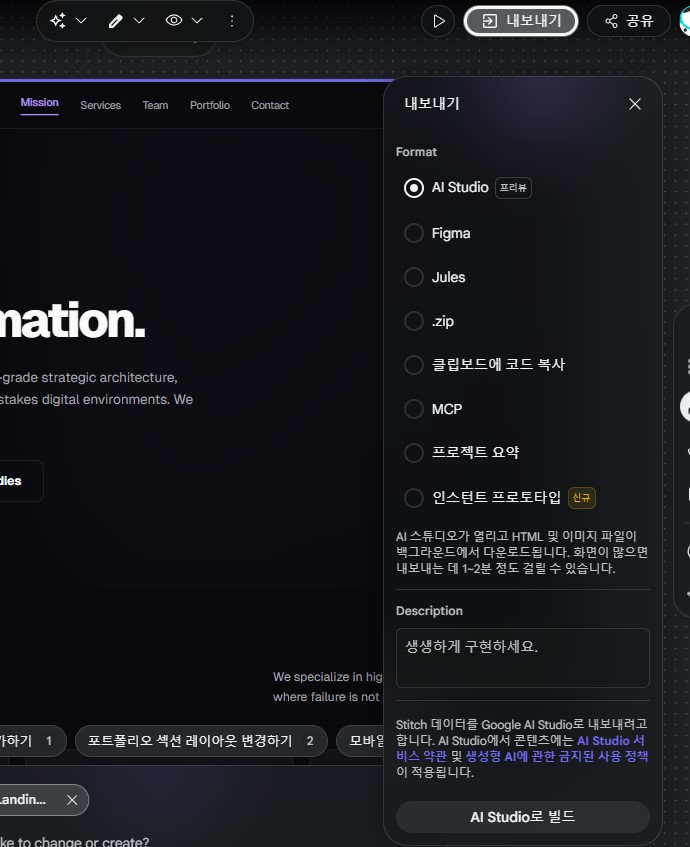Open the three-dot more options menu
690x847 pixels.
(x=232, y=21)
